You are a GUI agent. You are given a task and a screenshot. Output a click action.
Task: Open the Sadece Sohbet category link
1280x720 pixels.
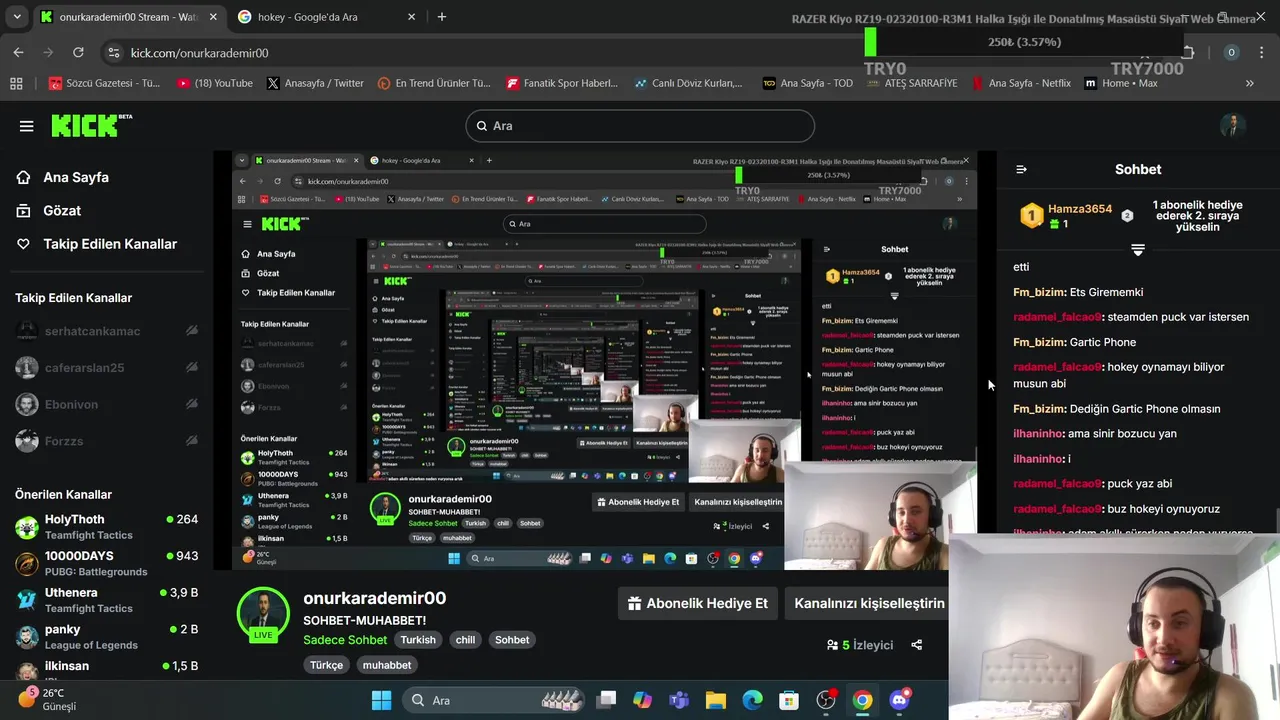345,640
